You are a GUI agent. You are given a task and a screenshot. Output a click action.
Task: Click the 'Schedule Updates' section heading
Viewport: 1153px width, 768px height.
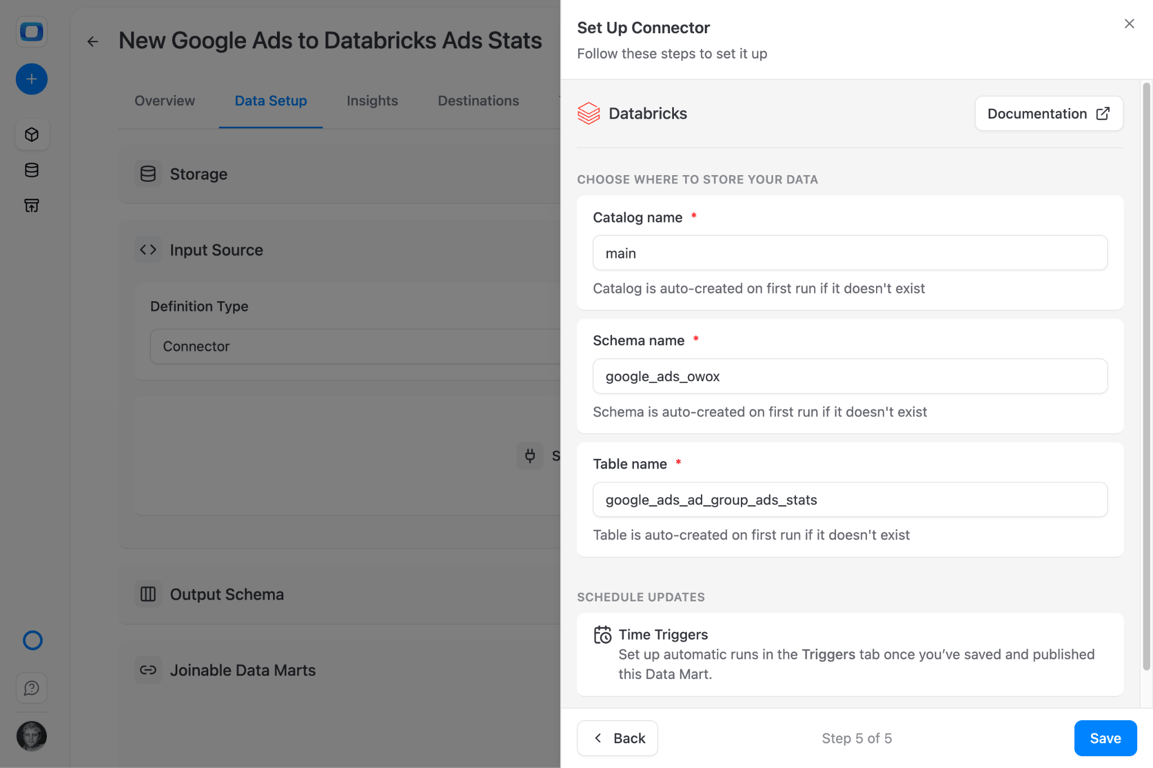pos(640,597)
